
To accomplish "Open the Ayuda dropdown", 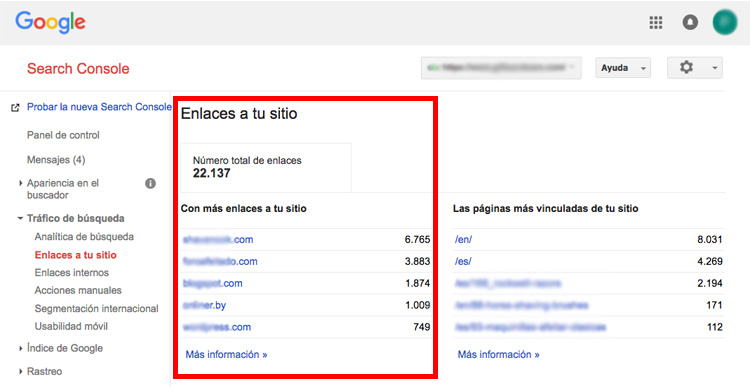I will (623, 68).
